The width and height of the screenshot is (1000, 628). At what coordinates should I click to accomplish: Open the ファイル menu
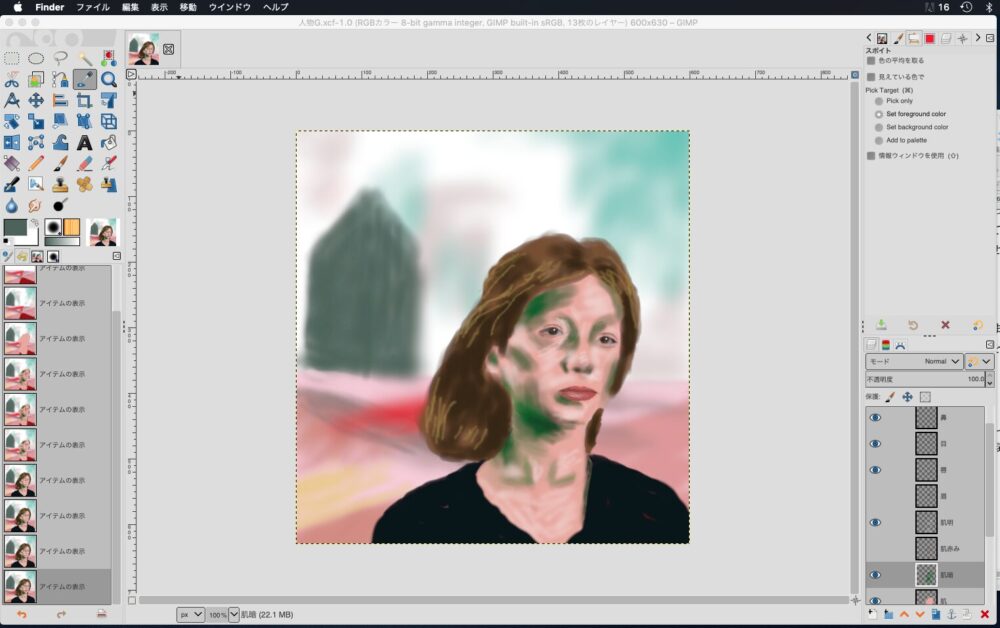click(93, 7)
